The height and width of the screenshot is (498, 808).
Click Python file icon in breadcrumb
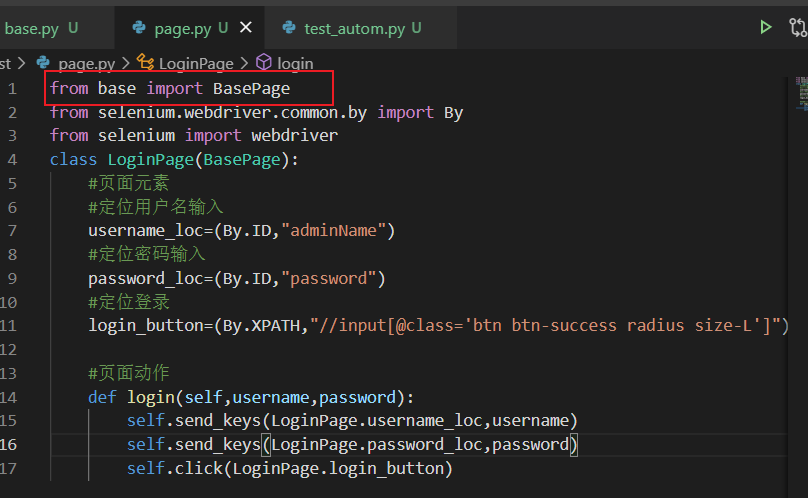43,62
